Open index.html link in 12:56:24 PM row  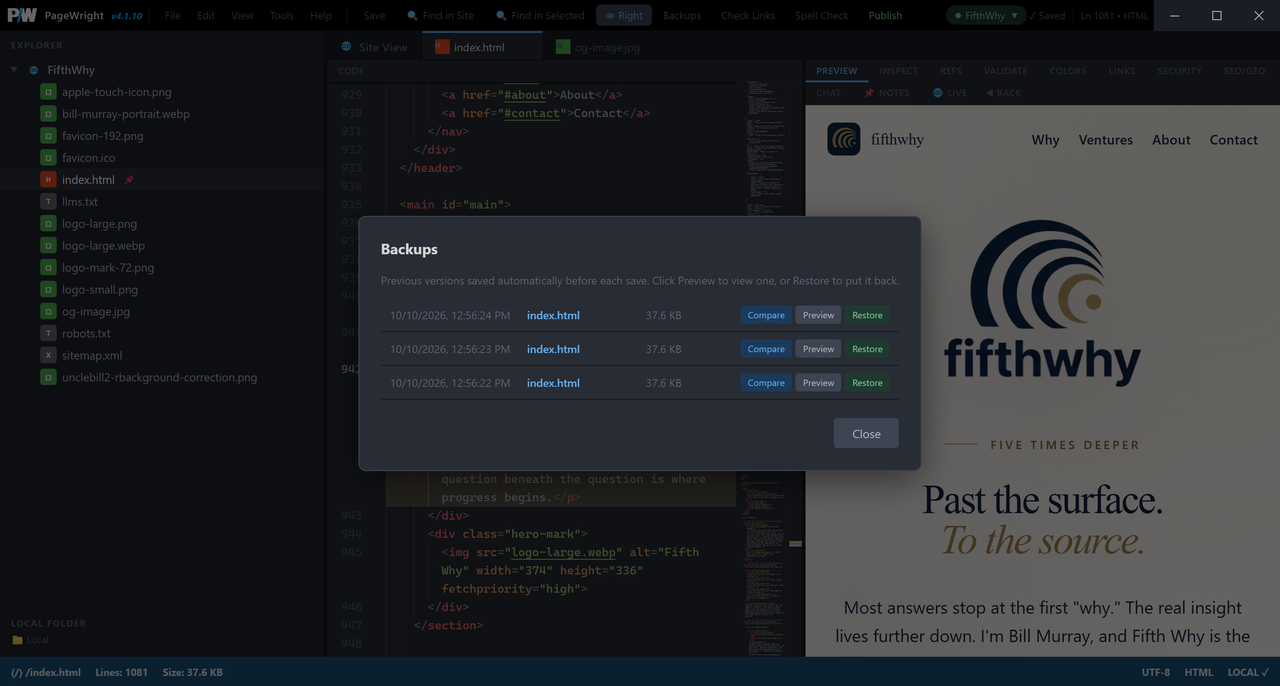553,315
